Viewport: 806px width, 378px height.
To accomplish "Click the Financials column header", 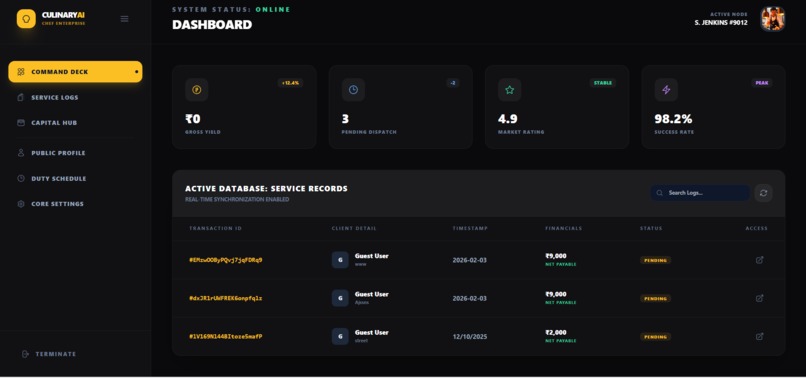I will pos(563,228).
